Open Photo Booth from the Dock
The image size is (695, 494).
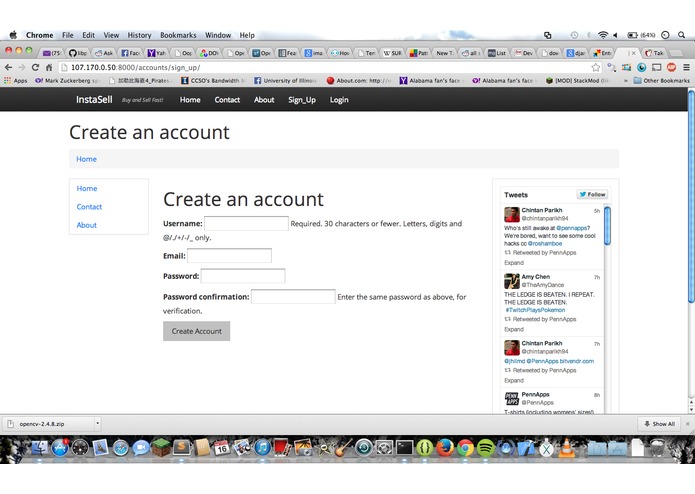(282, 447)
